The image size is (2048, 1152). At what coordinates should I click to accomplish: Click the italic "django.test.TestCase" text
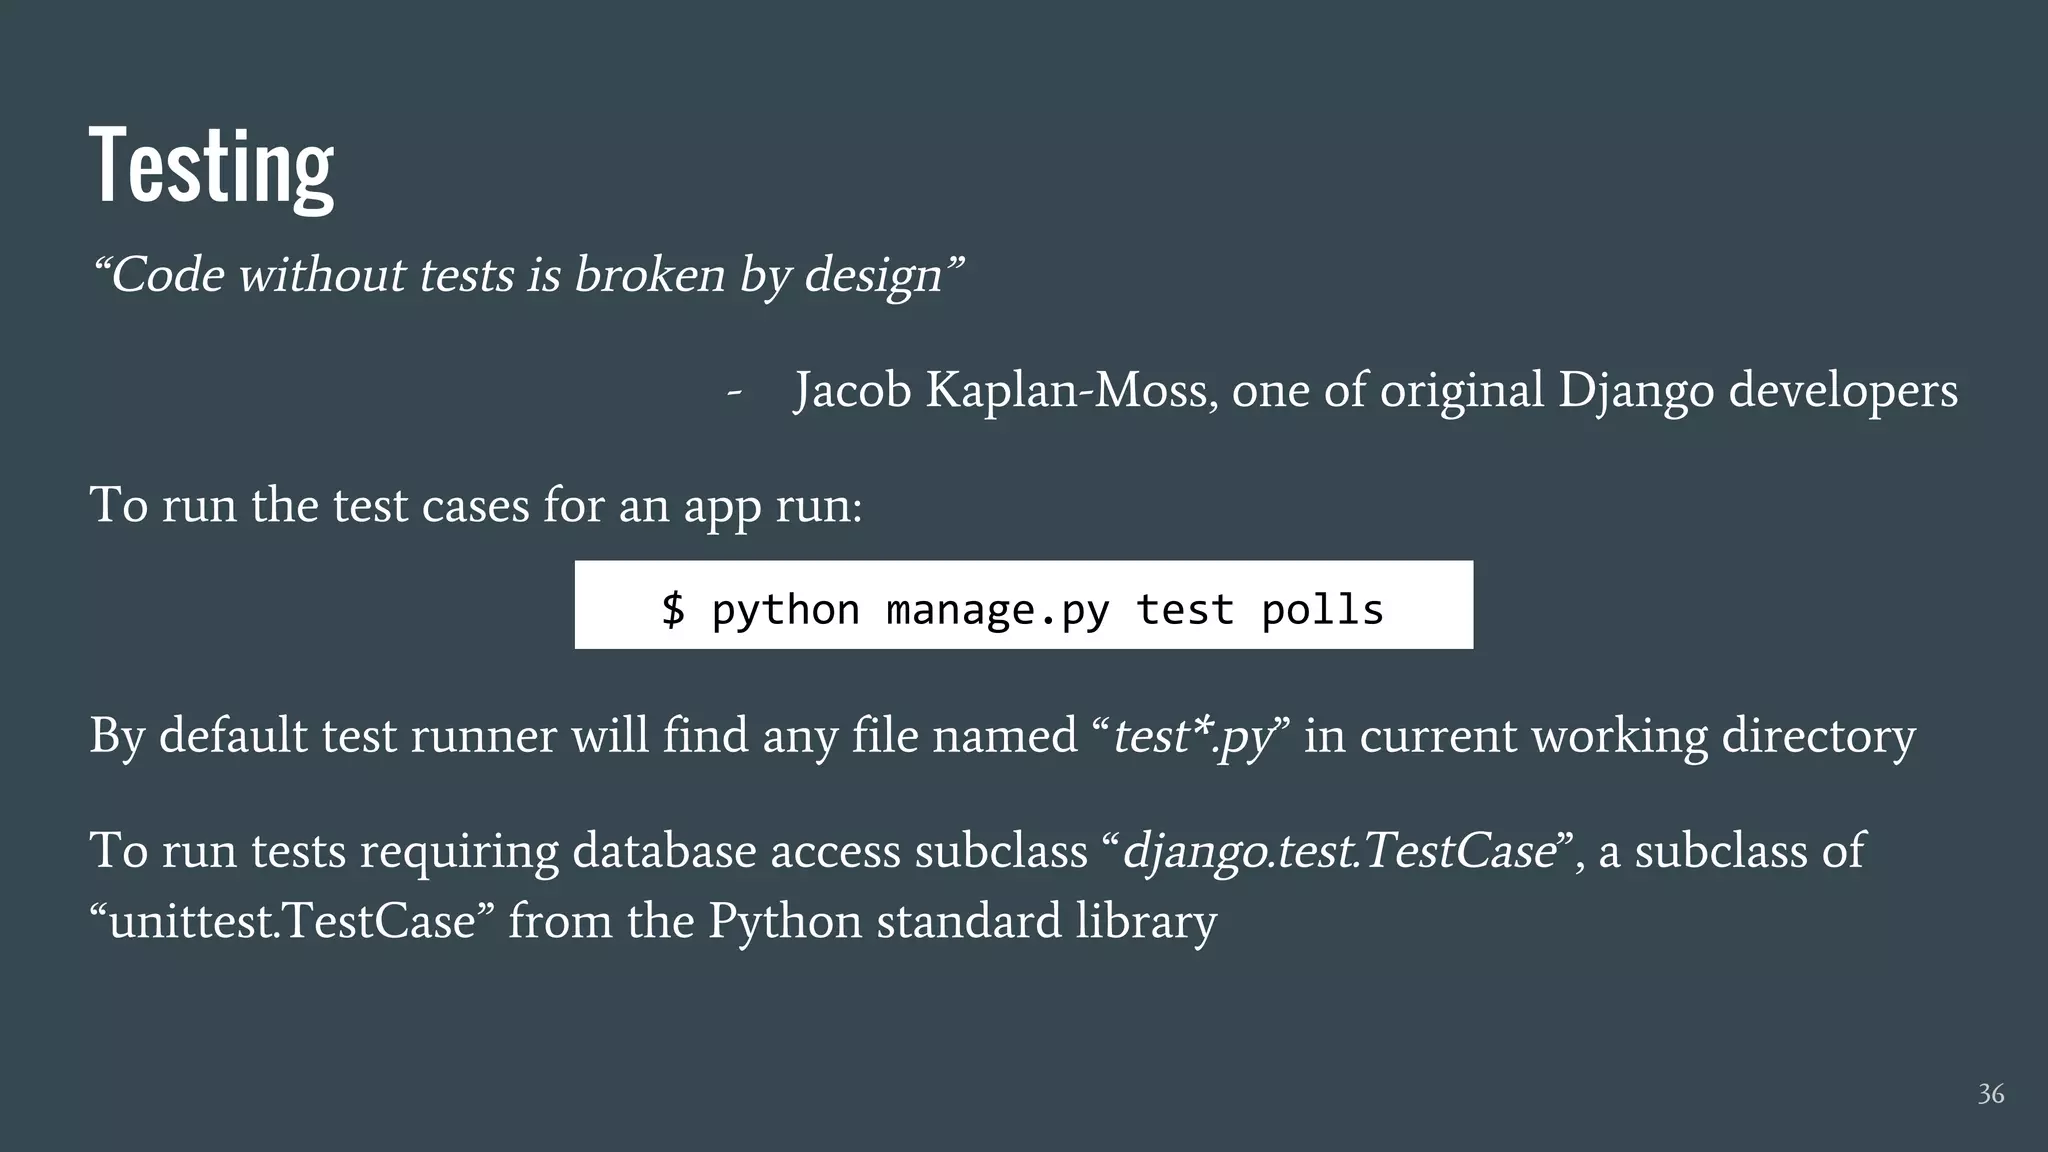(1339, 852)
